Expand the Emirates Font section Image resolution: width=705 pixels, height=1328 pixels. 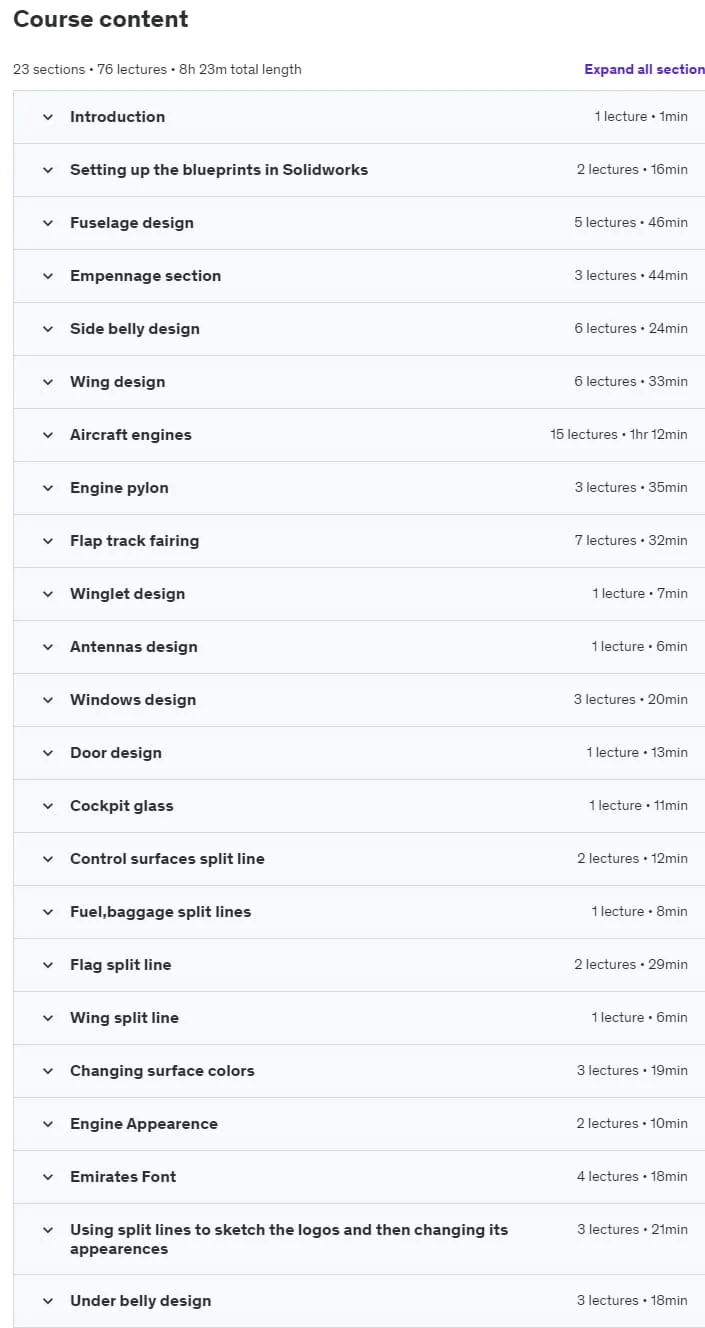[x=359, y=1177]
